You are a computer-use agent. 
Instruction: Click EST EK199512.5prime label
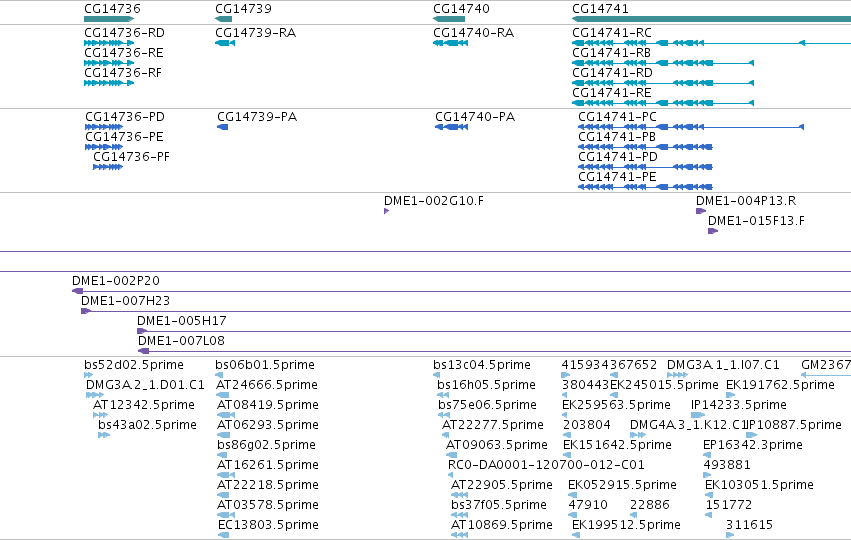coord(626,525)
